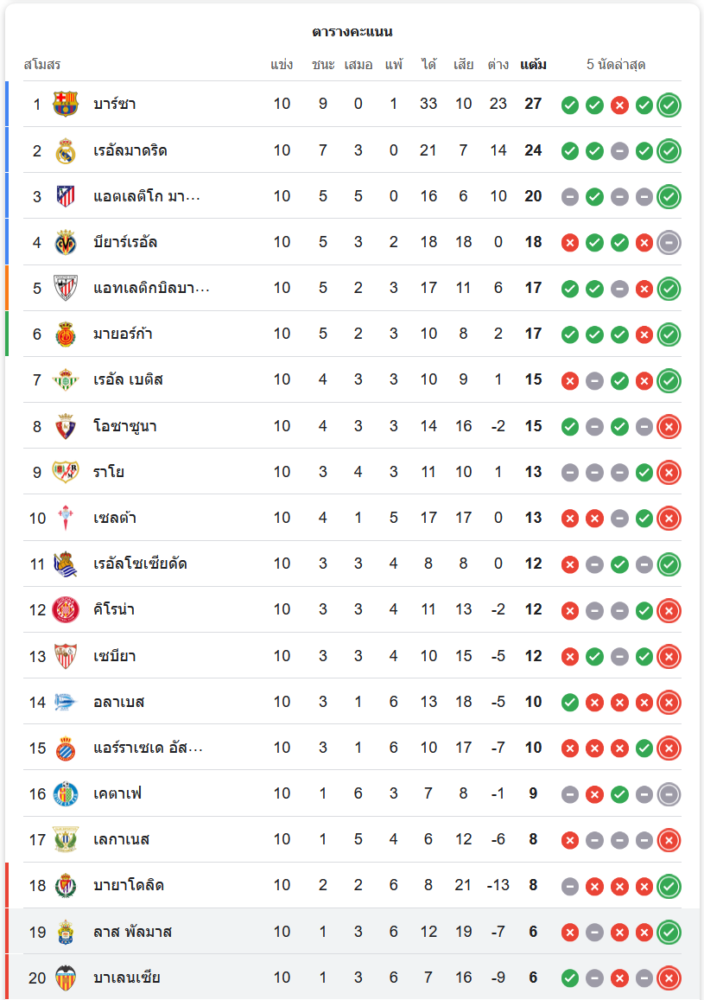
Task: Select the มายอร์ก้า team name
Action: click(123, 334)
